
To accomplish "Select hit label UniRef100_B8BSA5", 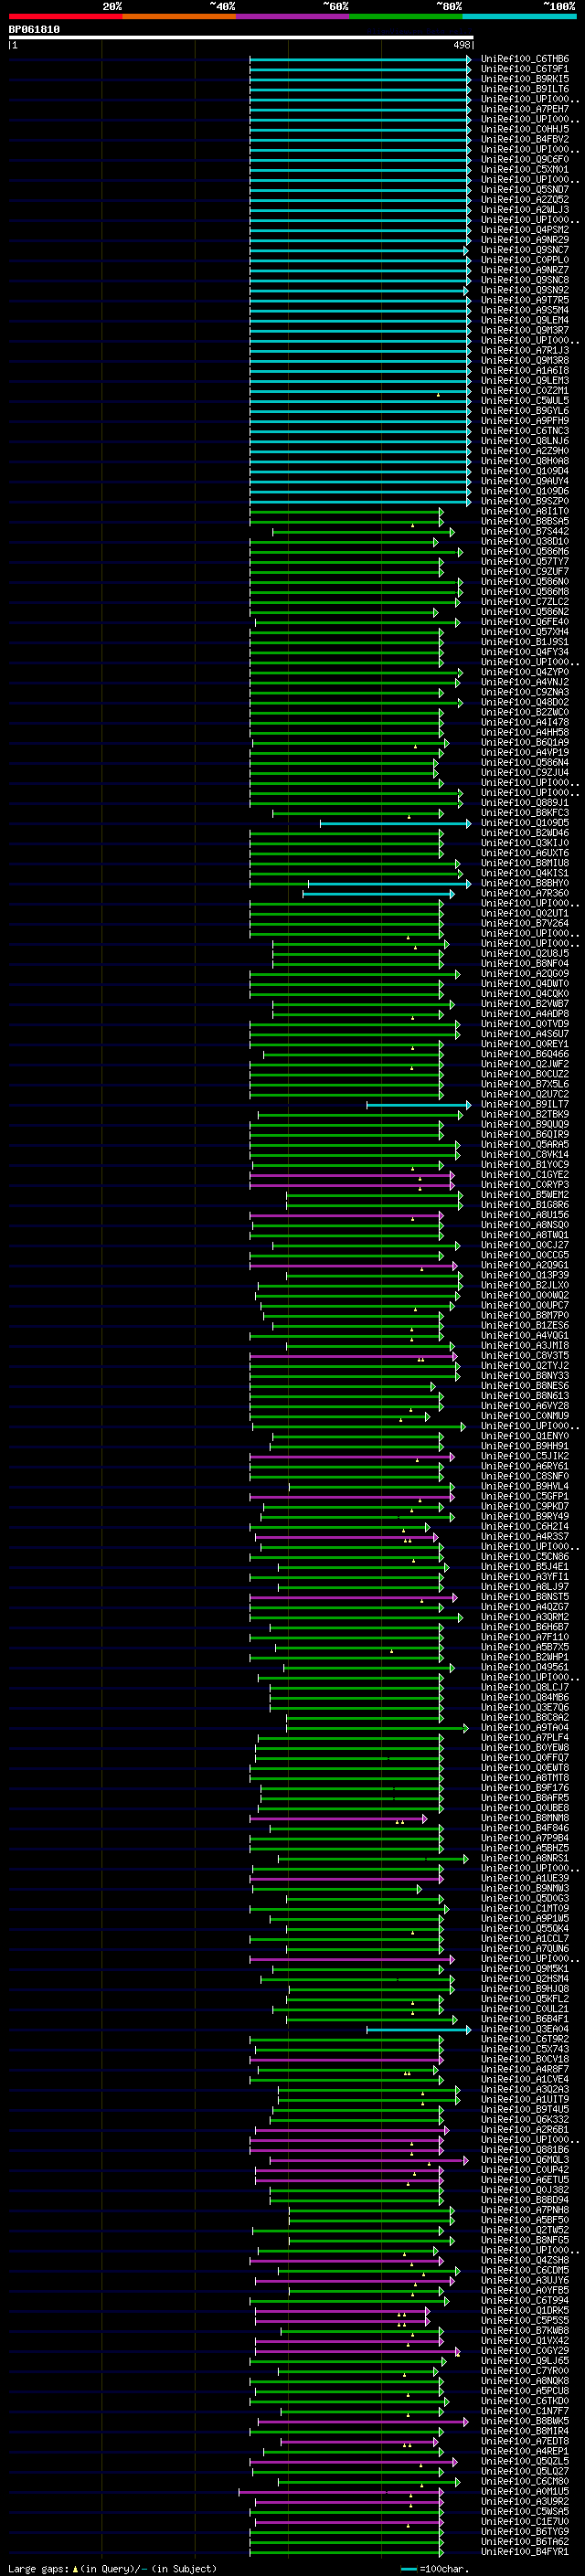I will pyautogui.click(x=525, y=521).
